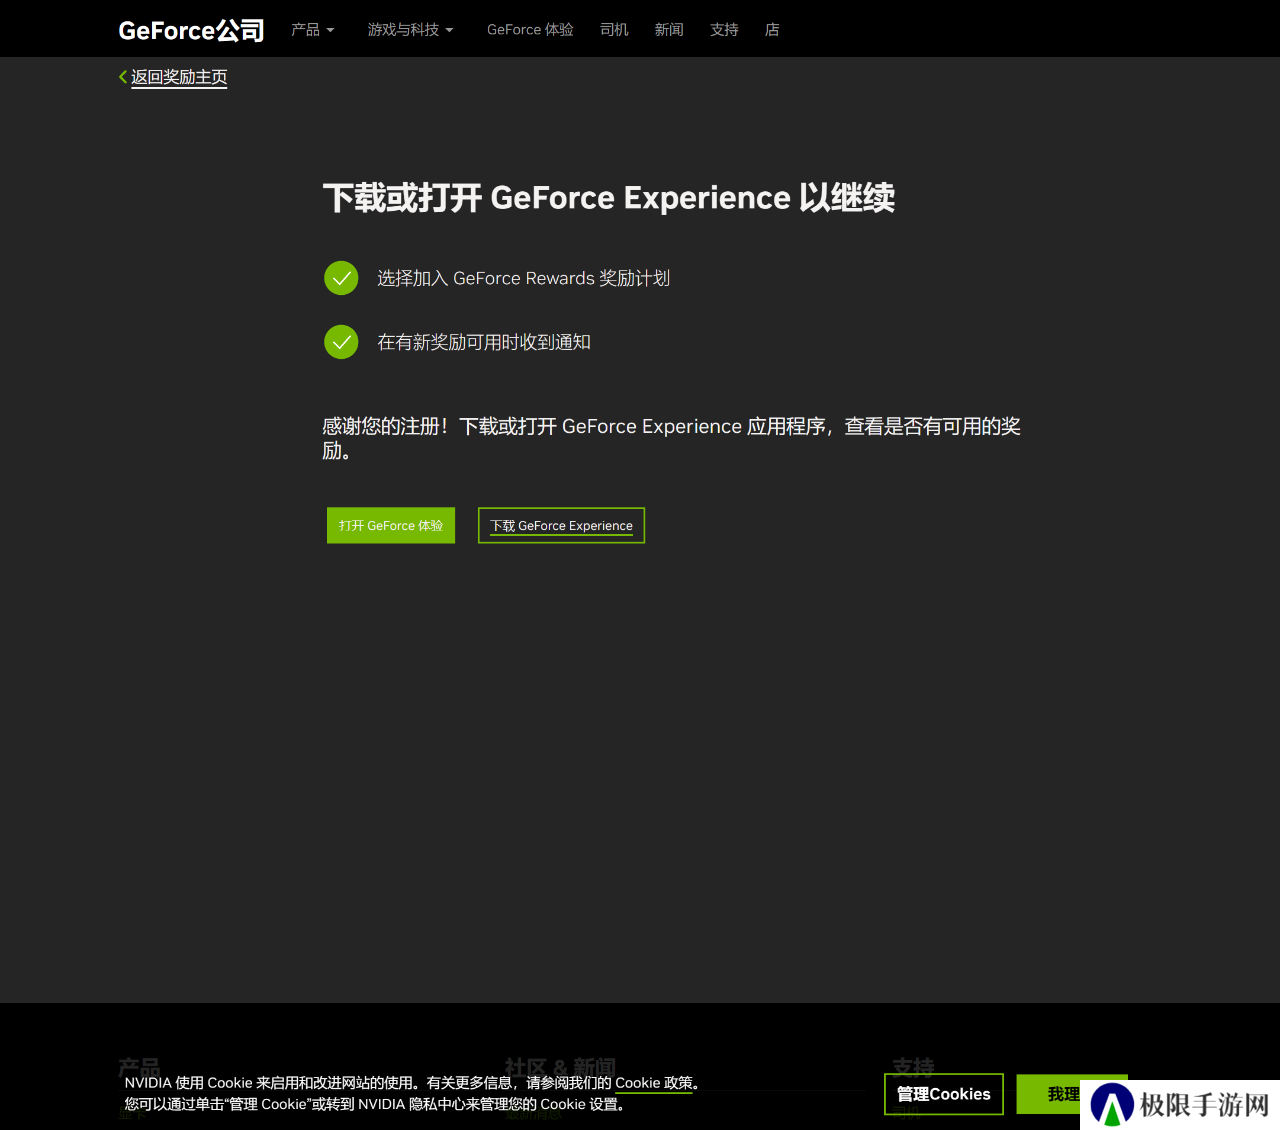1280x1130 pixels.
Task: Open 支持 in the top navigation
Action: tap(724, 30)
